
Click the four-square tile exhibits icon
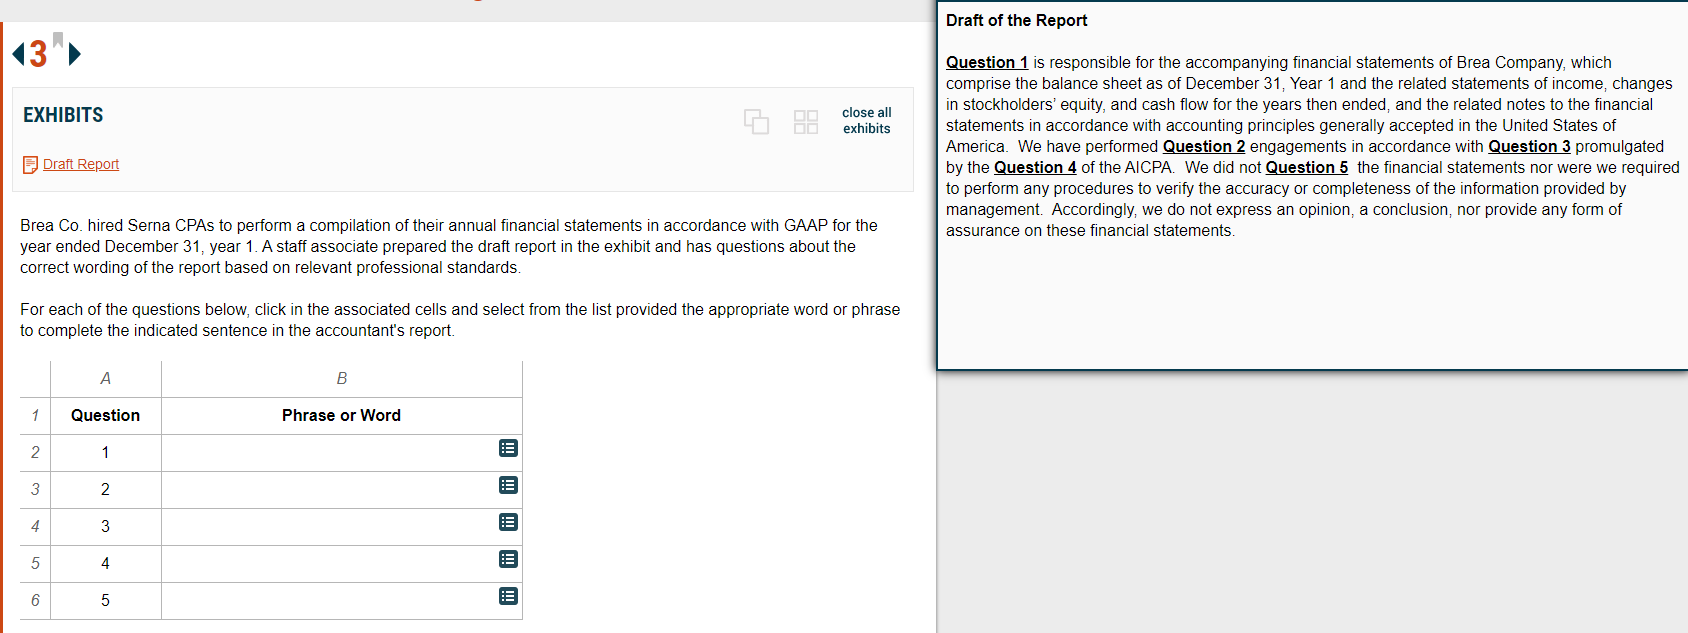pyautogui.click(x=805, y=121)
